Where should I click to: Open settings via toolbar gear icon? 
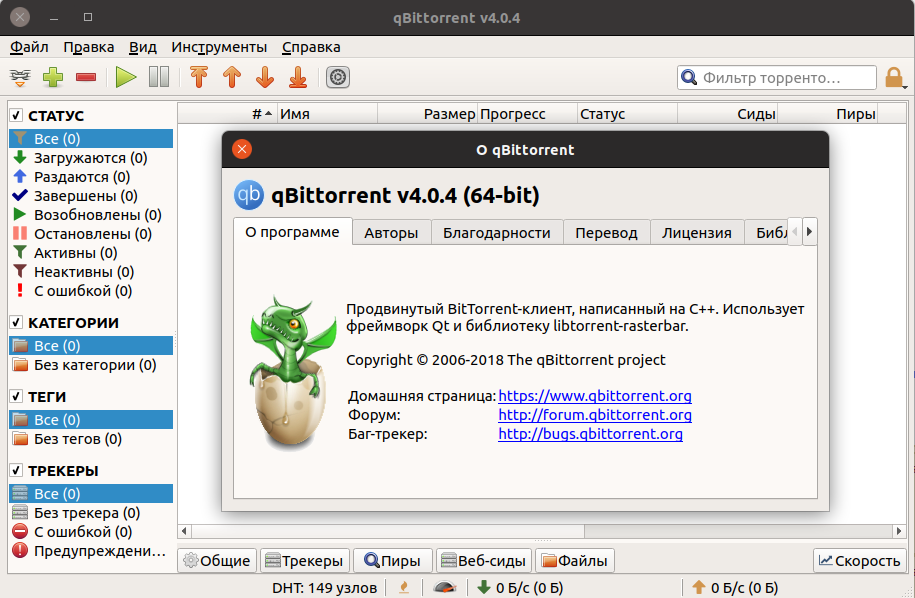tap(337, 77)
